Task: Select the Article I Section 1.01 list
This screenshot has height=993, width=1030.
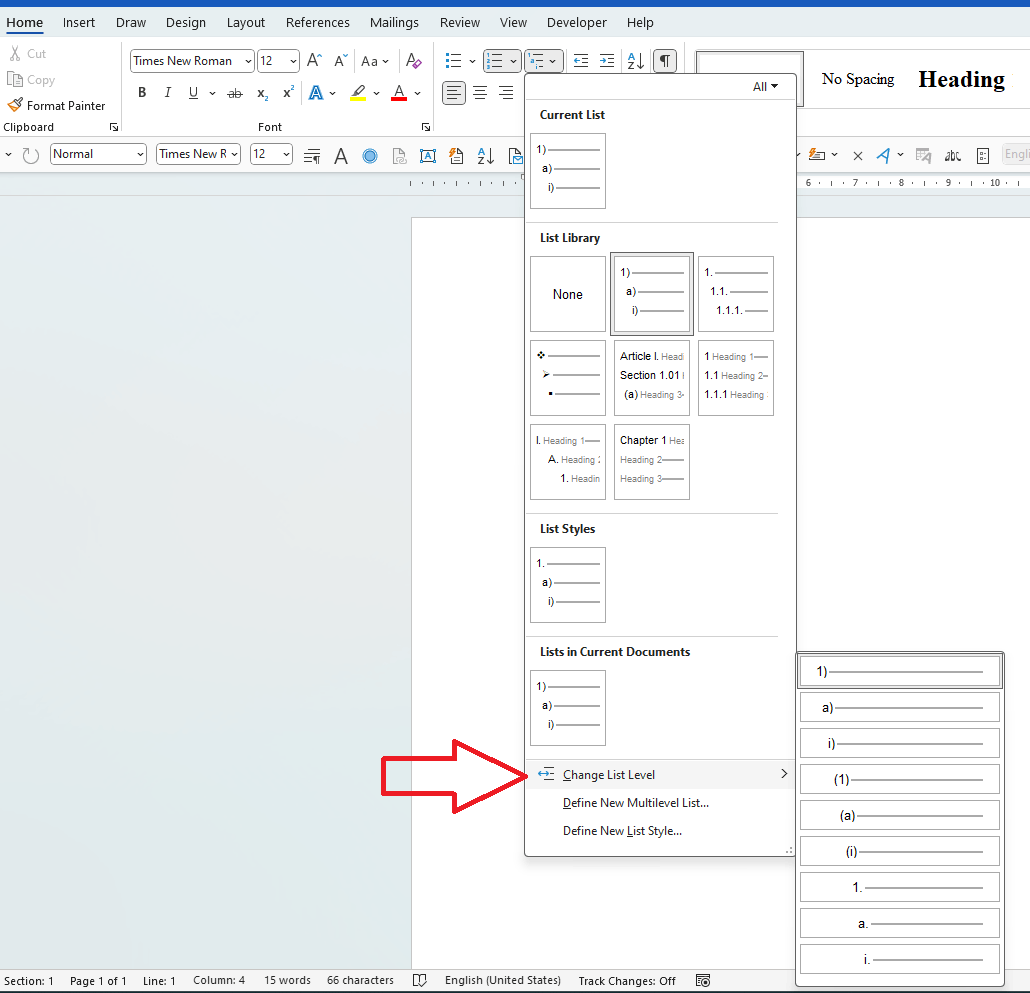Action: click(x=652, y=378)
